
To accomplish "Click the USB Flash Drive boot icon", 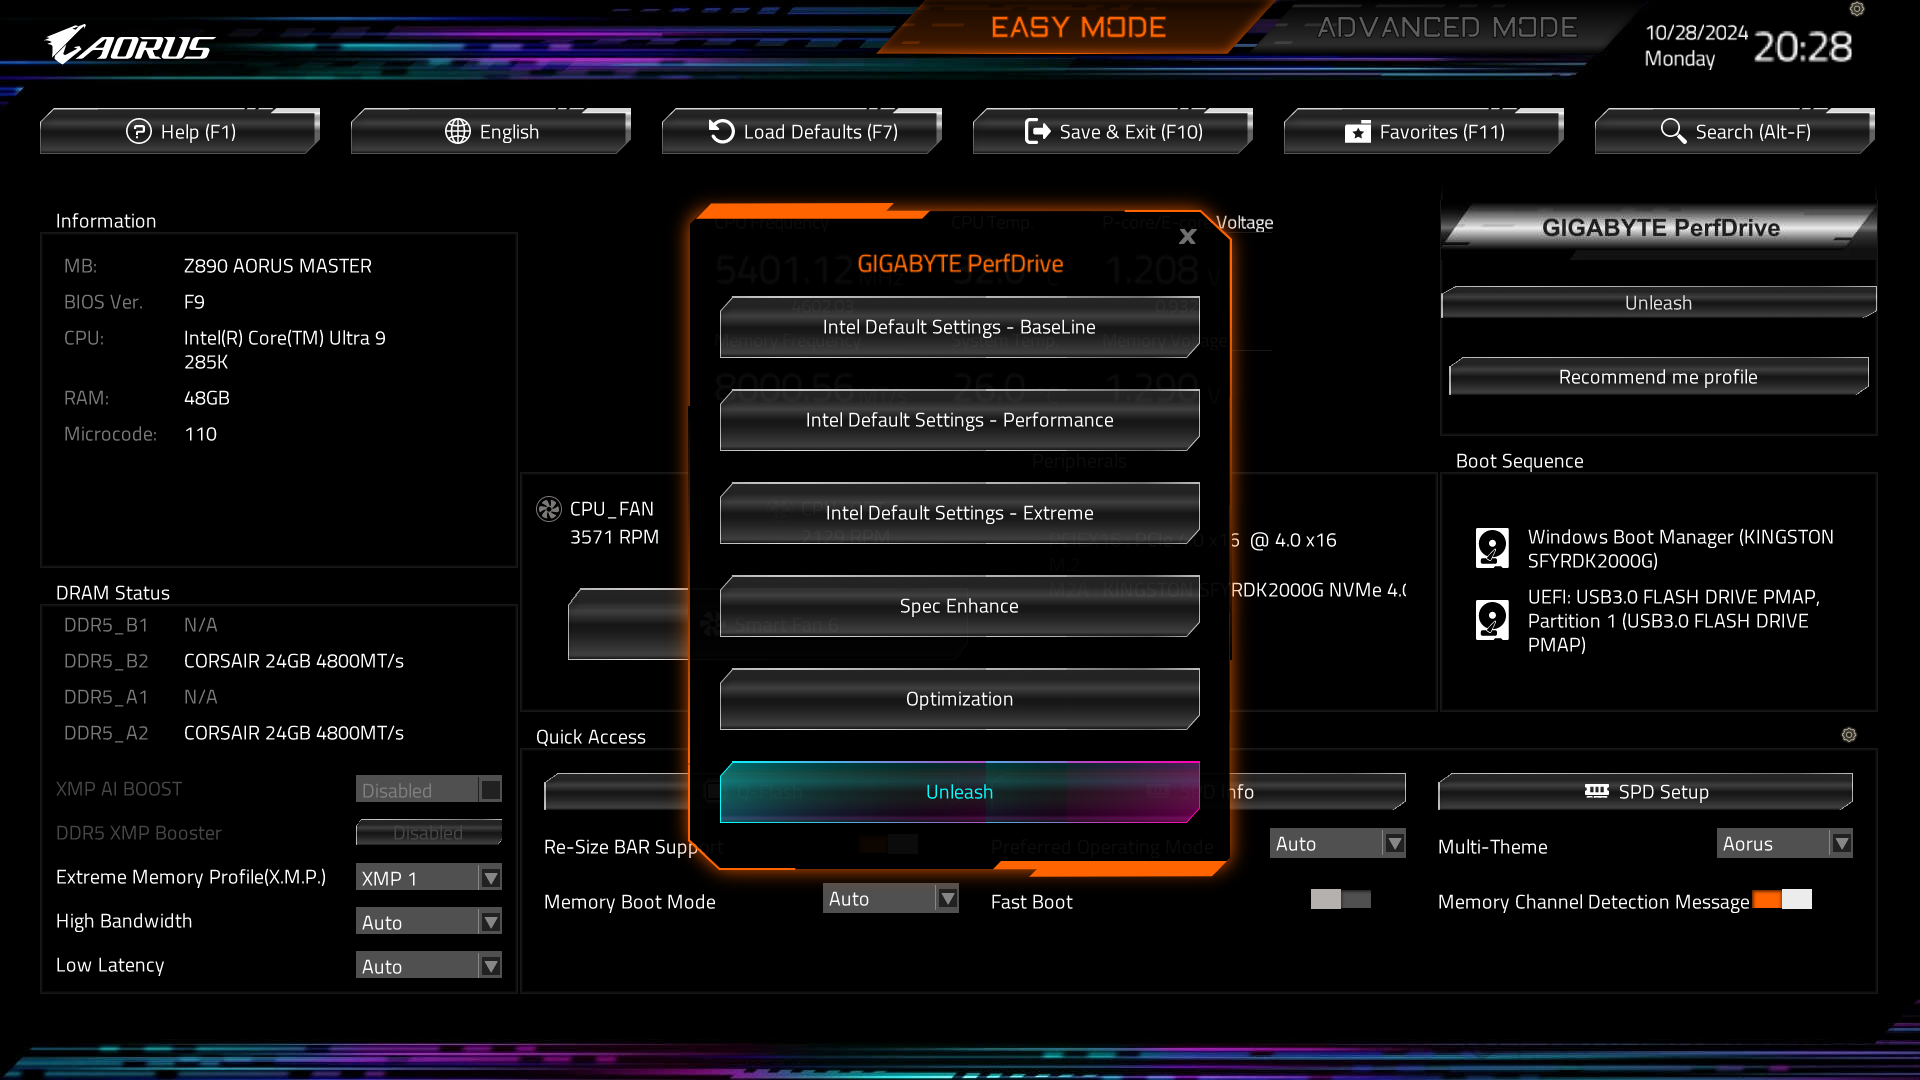I will coord(1491,620).
